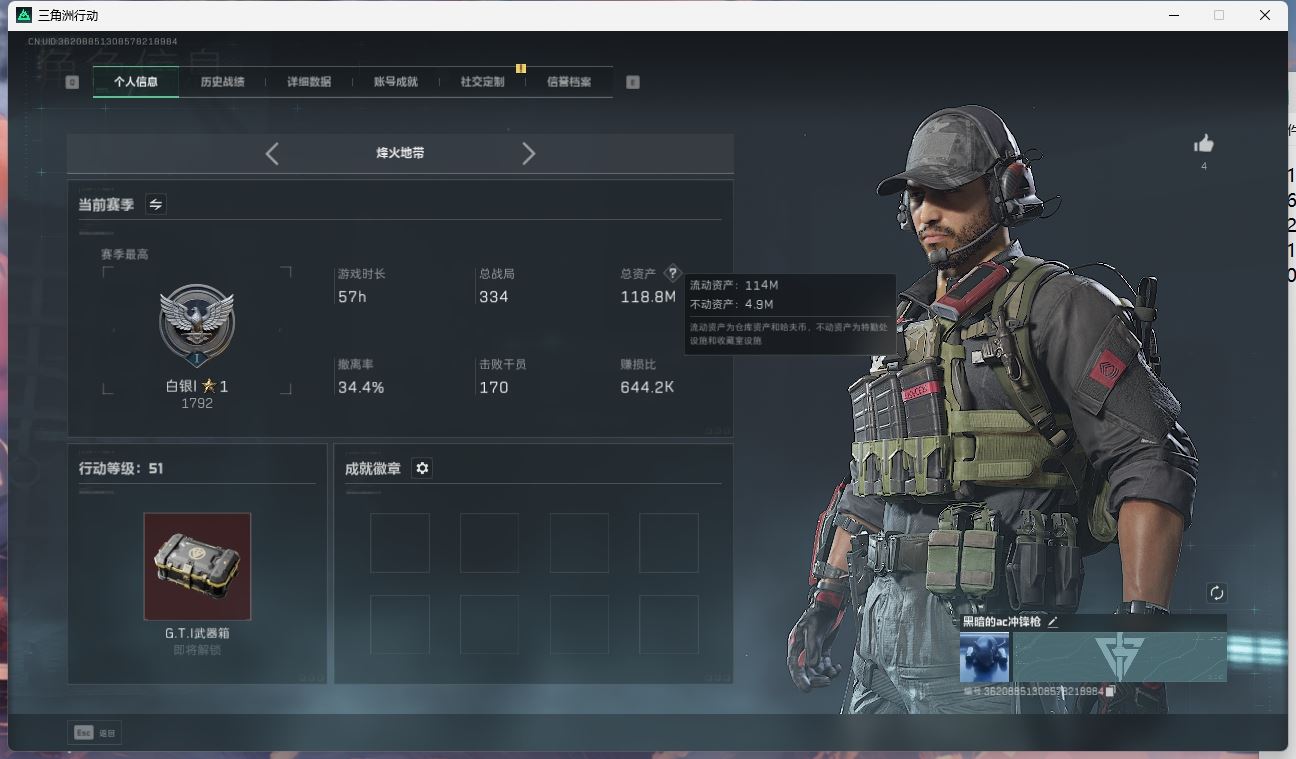The width and height of the screenshot is (1296, 759).
Task: Go to previous mode with left chevron
Action: click(272, 153)
